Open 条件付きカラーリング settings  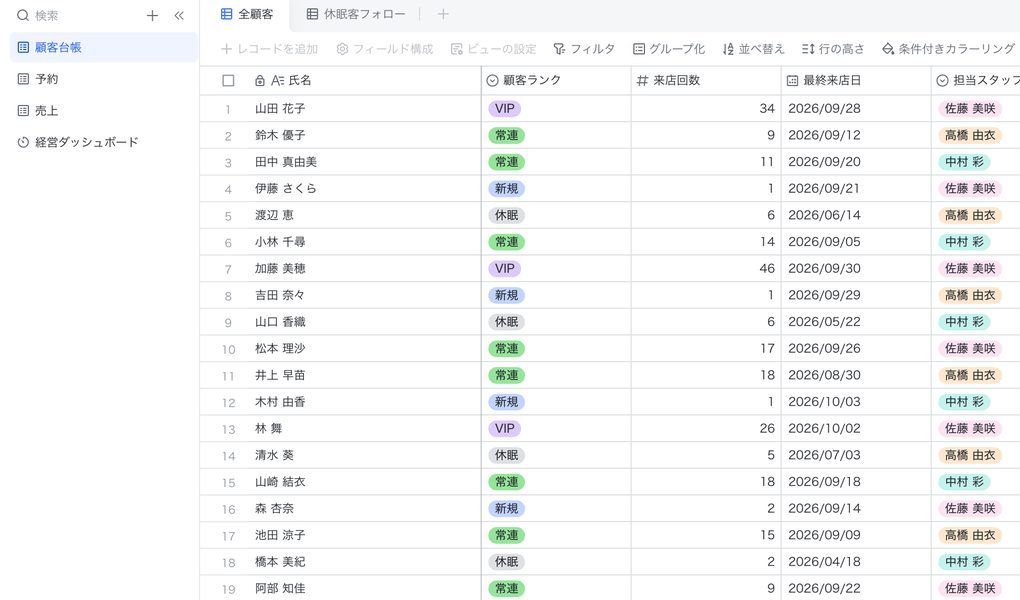pyautogui.click(x=948, y=49)
